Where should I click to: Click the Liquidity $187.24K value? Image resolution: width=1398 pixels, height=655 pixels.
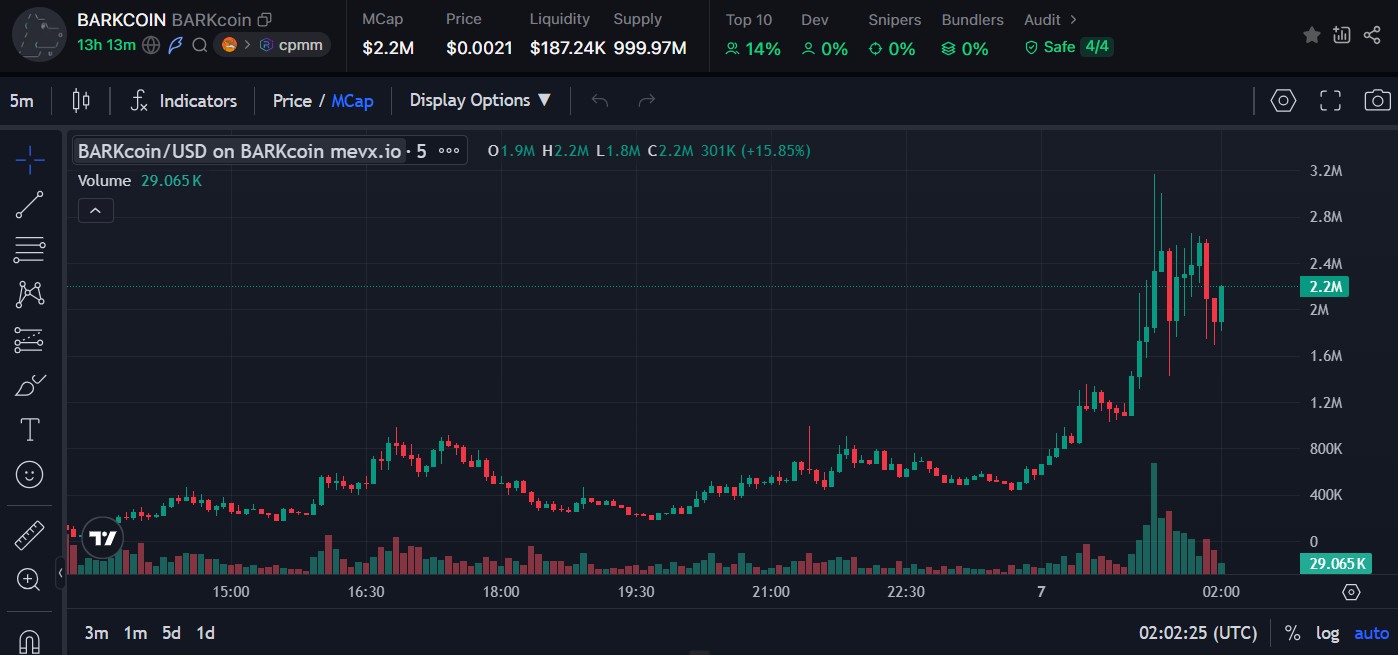click(568, 48)
